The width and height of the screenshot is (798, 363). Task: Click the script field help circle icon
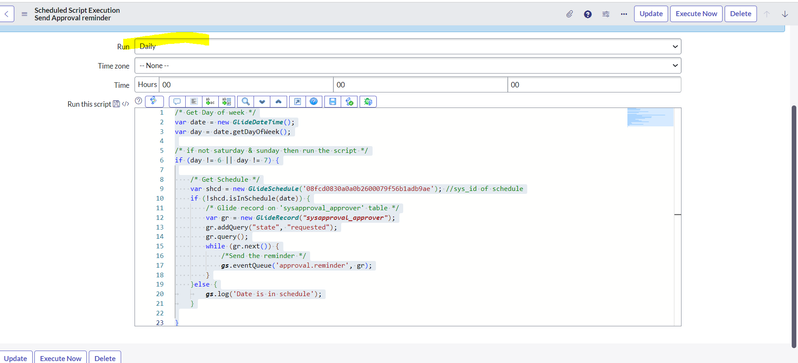pyautogui.click(x=138, y=101)
